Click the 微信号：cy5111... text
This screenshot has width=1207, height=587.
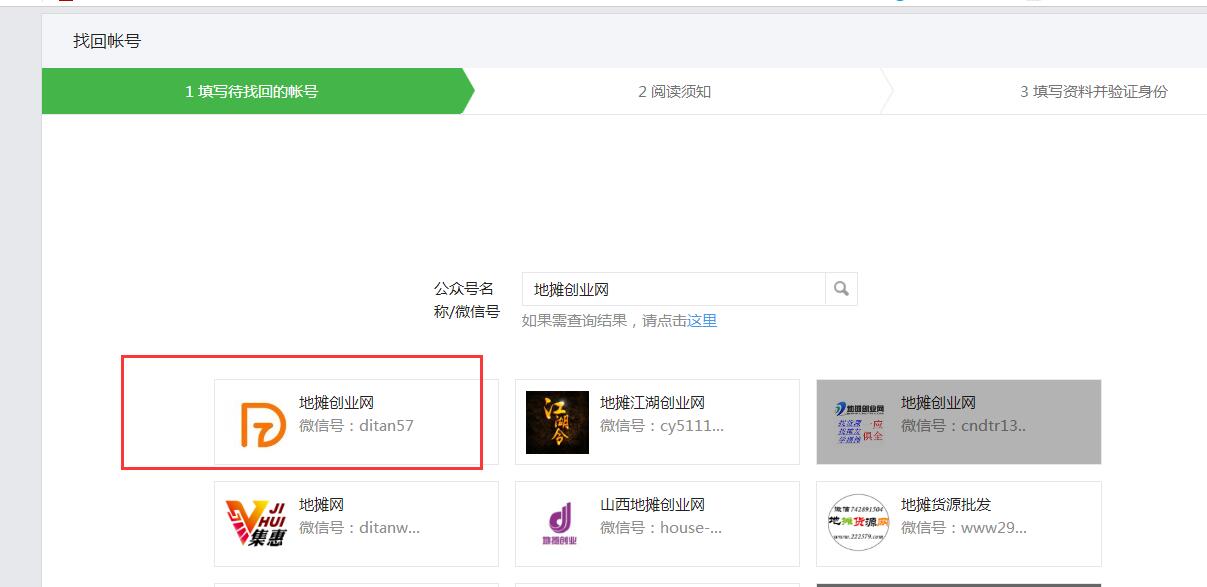click(x=662, y=426)
